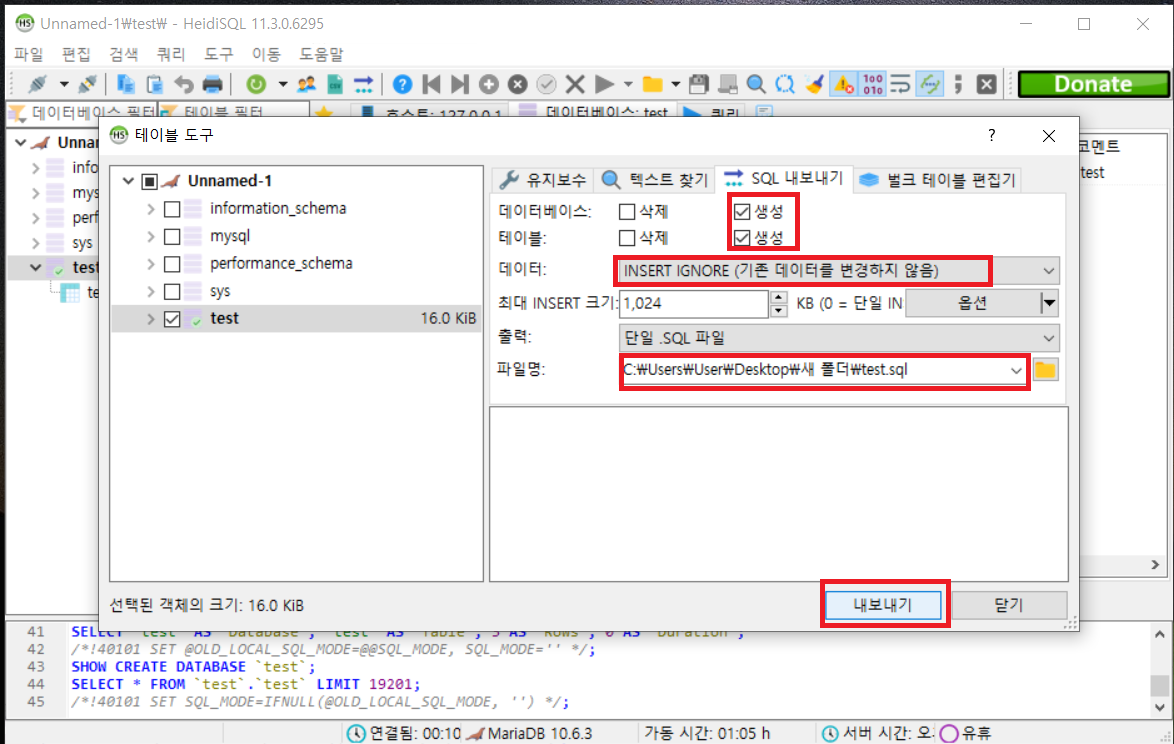Screen dimensions: 1174x744
Task: Toggle the Unnamed-1 root checkbox
Action: pyautogui.click(x=149, y=181)
